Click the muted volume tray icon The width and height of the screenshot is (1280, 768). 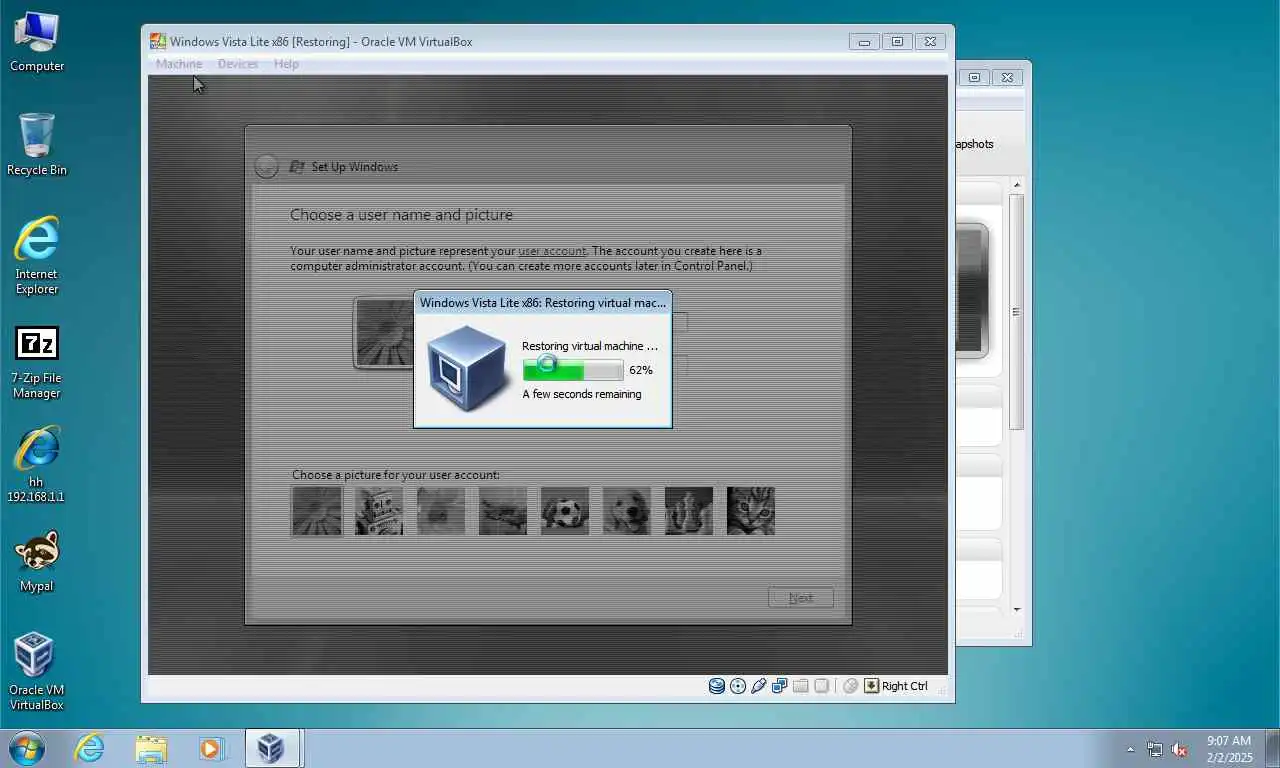click(1179, 749)
